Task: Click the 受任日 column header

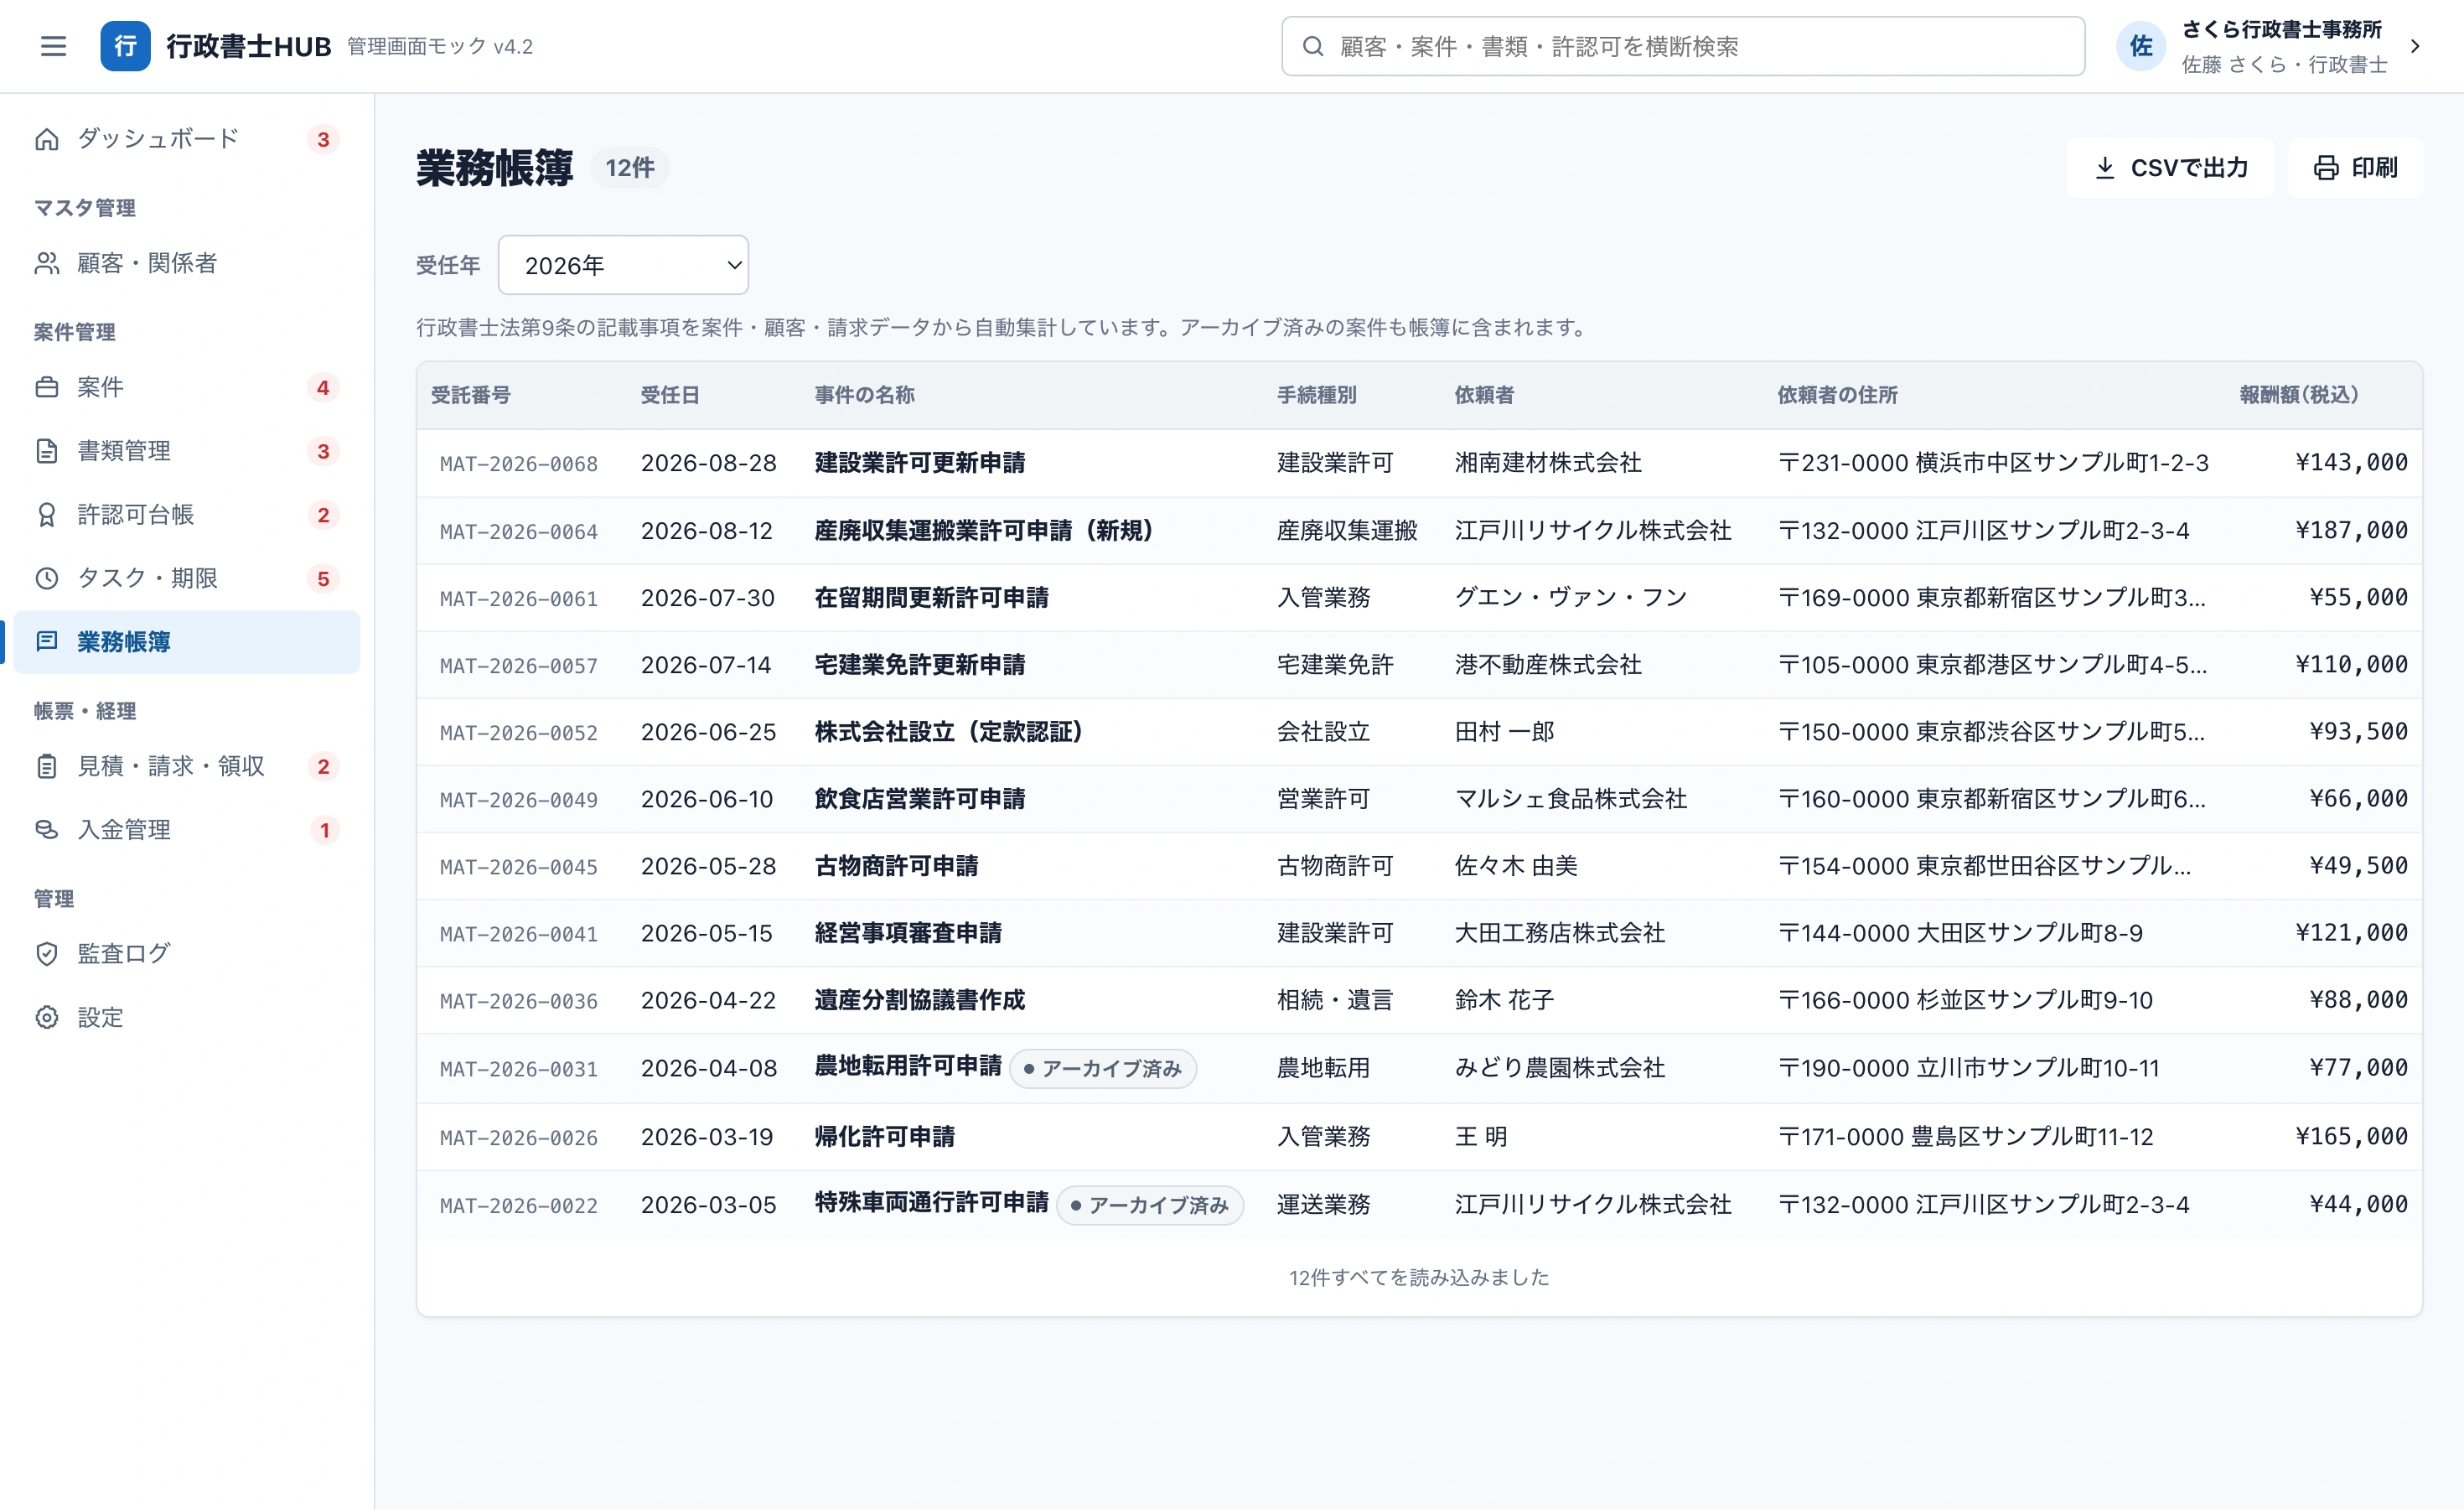Action: click(x=669, y=395)
